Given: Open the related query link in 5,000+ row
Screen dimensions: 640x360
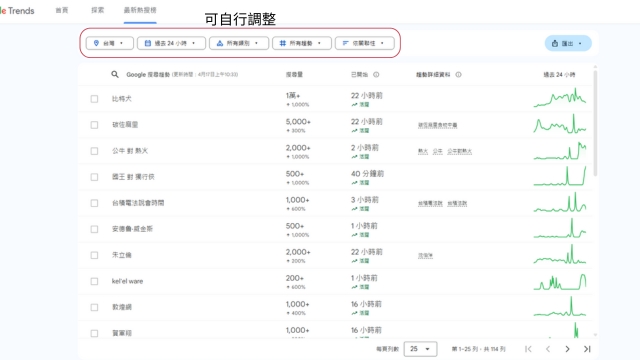Looking at the screenshot, I should click(x=438, y=125).
